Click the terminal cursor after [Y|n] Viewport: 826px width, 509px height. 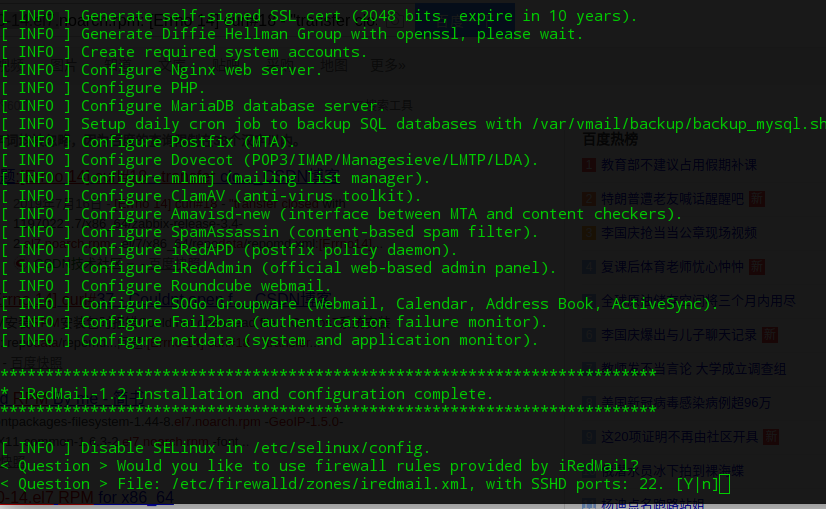724,484
